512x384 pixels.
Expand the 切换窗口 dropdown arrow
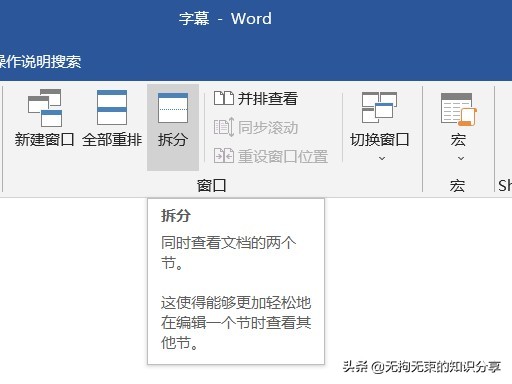(382, 159)
